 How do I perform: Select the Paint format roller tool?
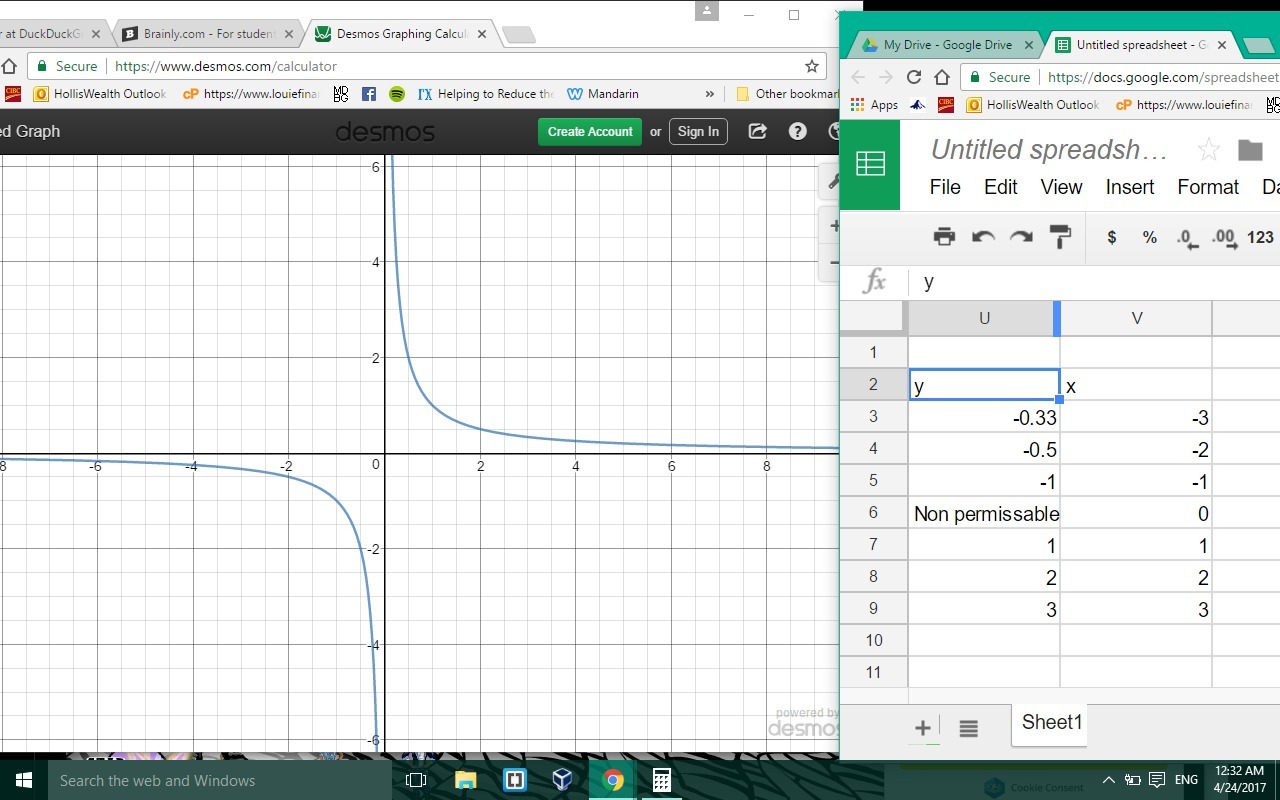pos(1060,237)
